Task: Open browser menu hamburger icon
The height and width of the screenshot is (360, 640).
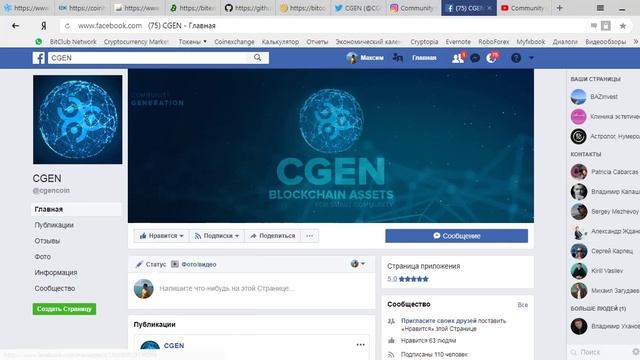Action: pyautogui.click(x=600, y=8)
